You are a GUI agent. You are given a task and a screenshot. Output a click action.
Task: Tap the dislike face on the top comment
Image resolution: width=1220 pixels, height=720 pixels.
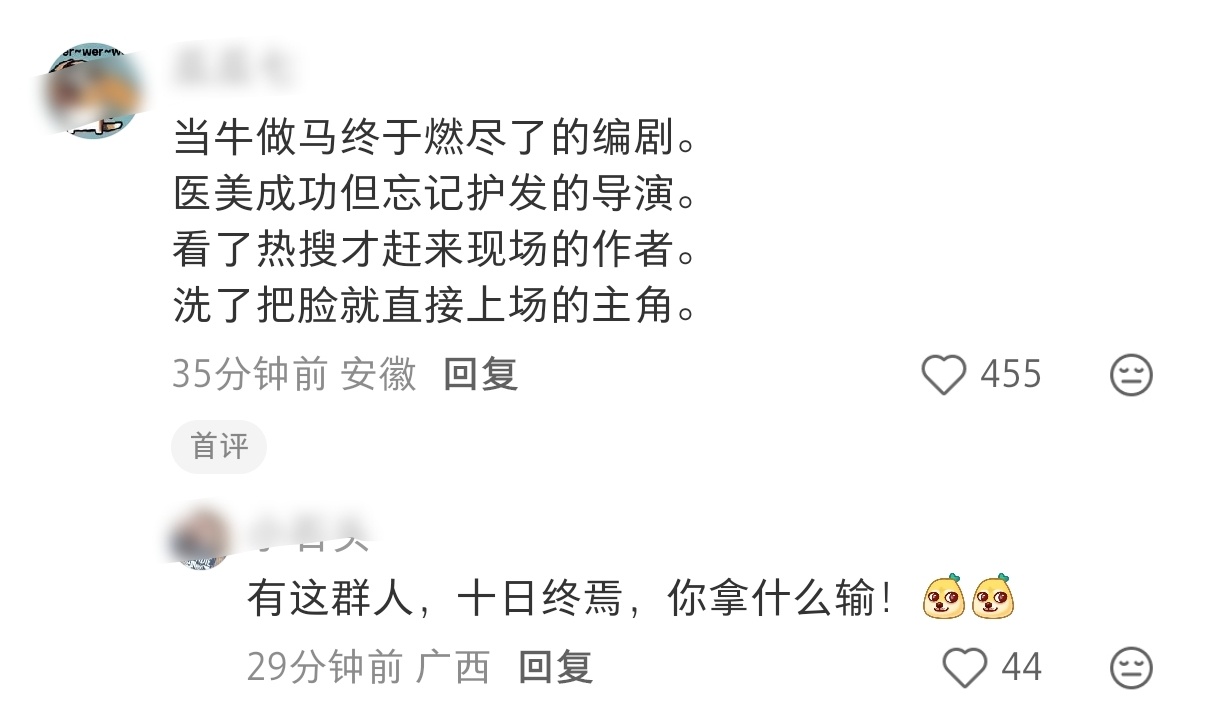click(1131, 375)
